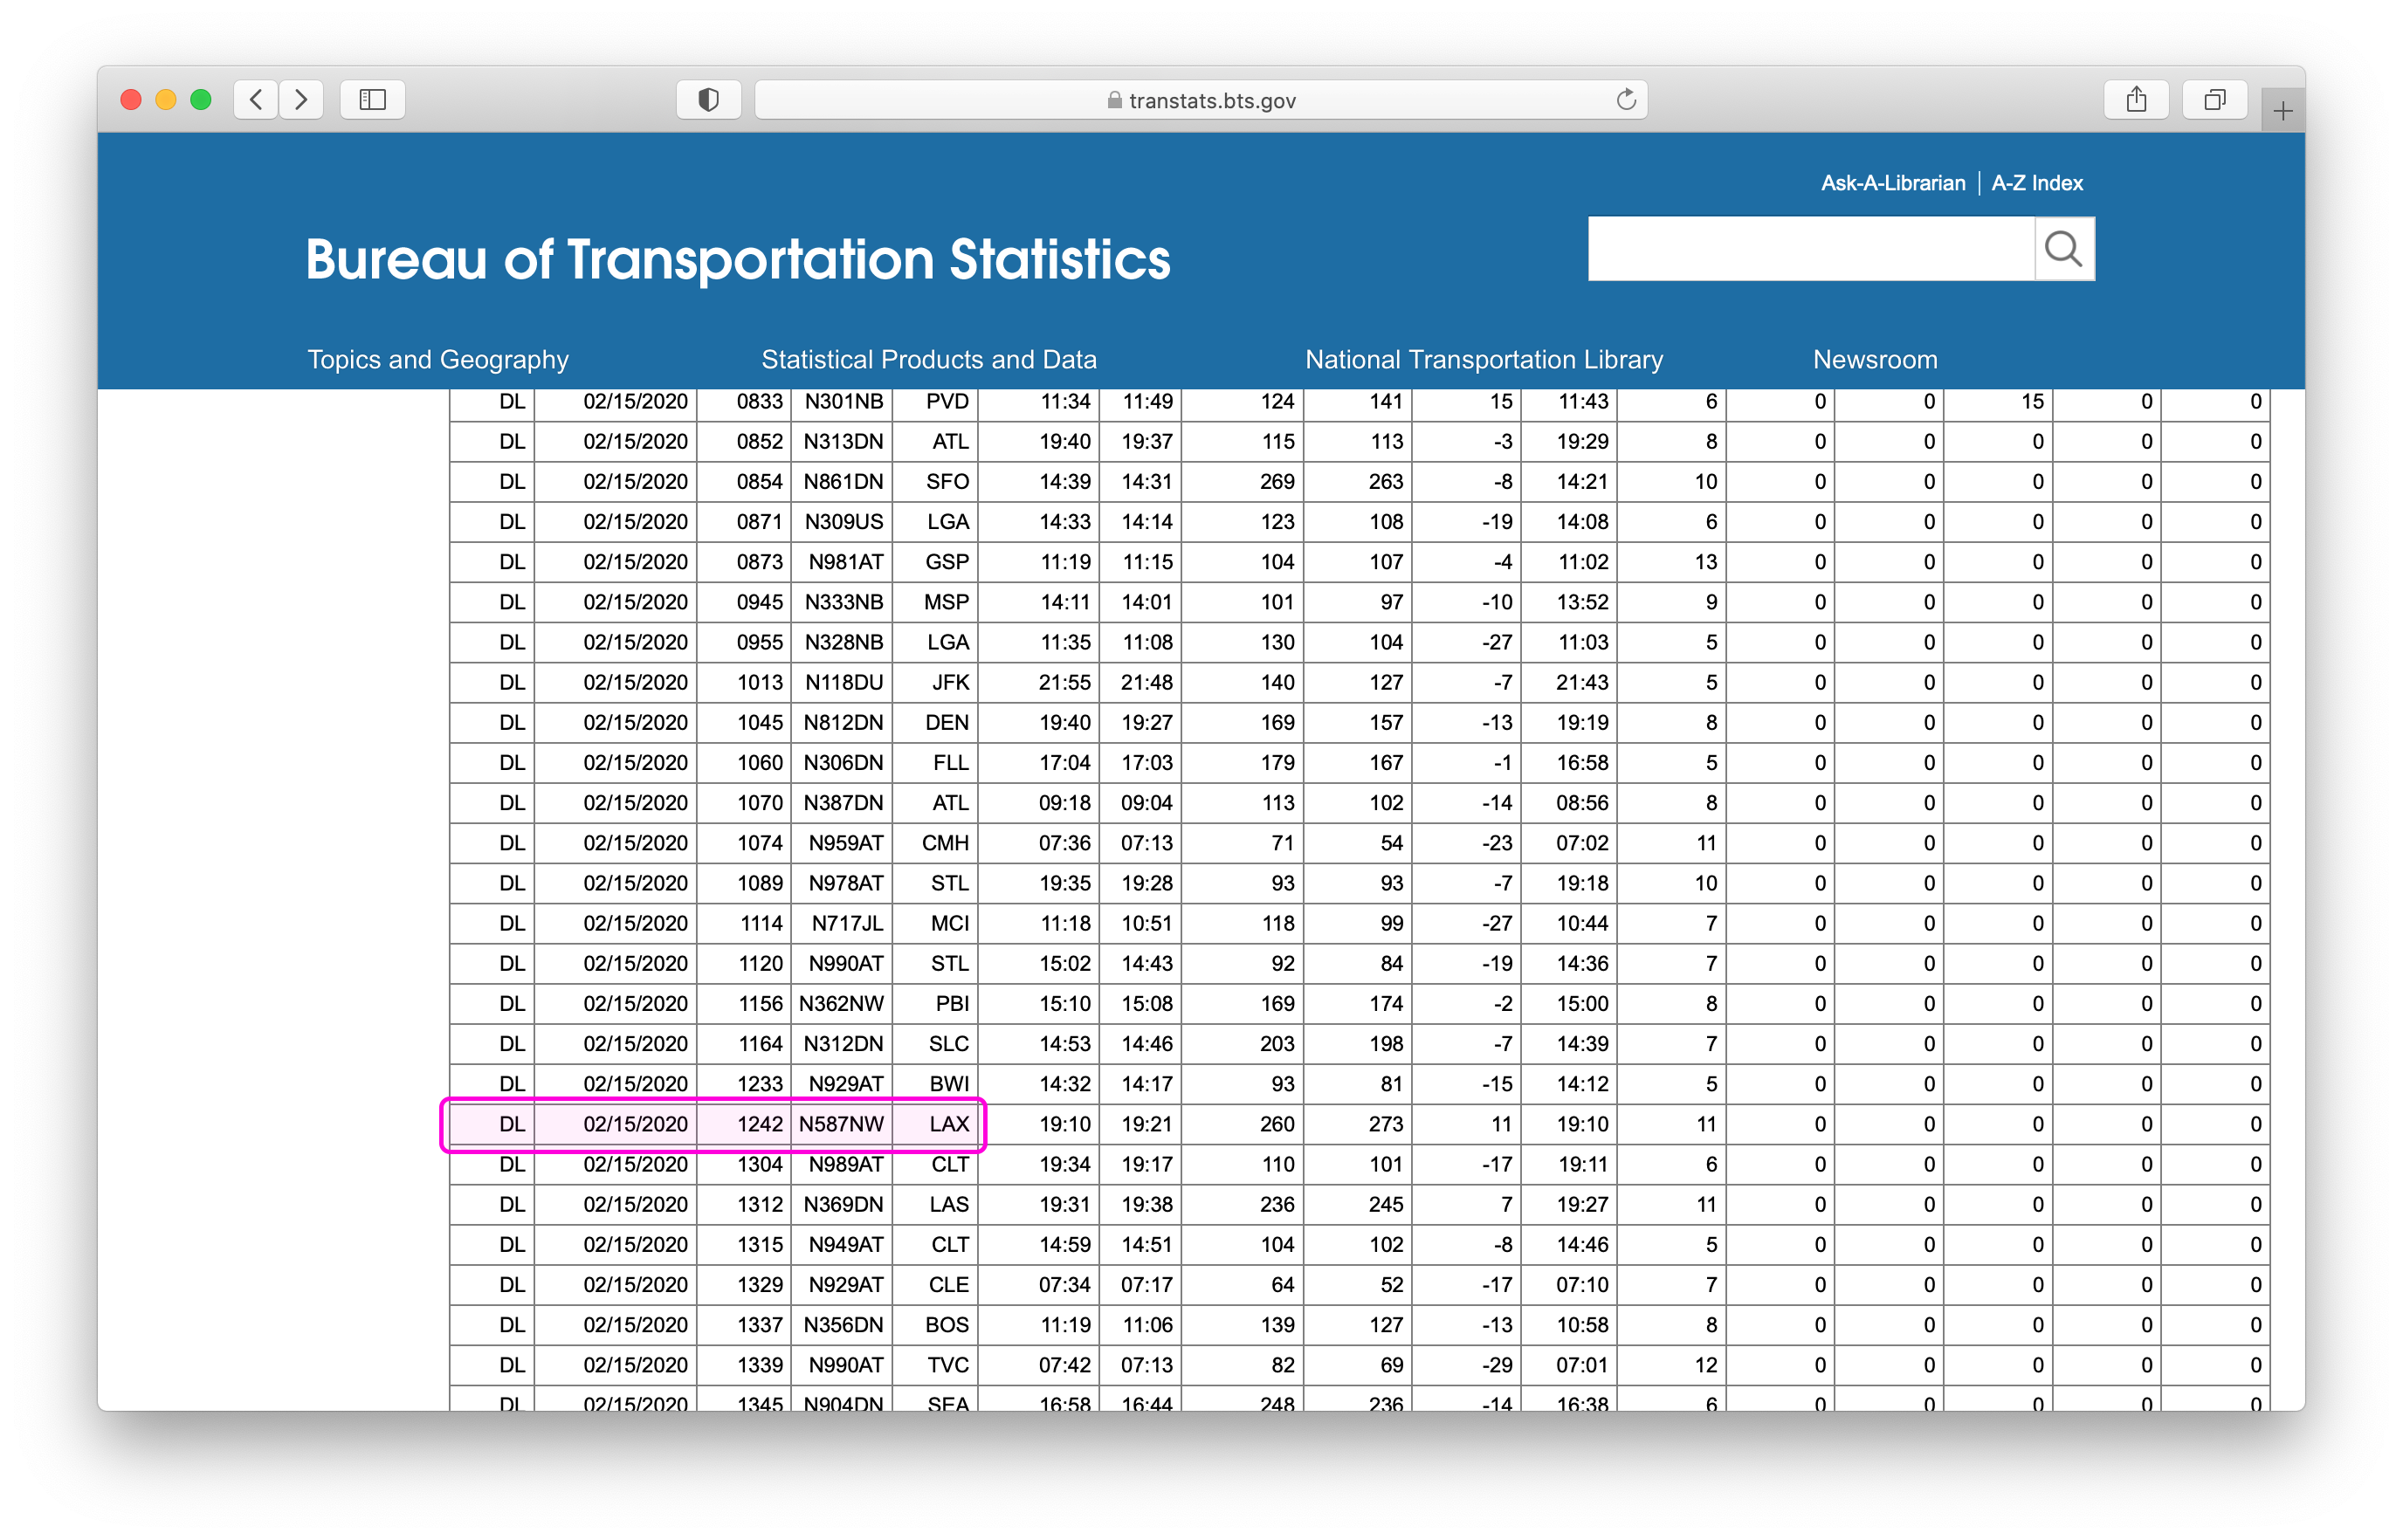Click the forward navigation arrow
This screenshot has height=1540, width=2403.
[300, 99]
